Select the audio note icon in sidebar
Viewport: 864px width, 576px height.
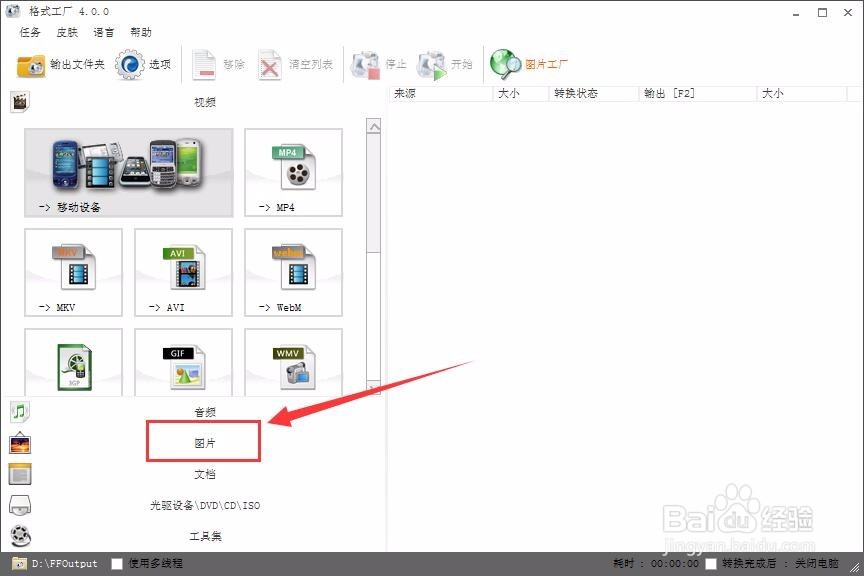pyautogui.click(x=17, y=410)
